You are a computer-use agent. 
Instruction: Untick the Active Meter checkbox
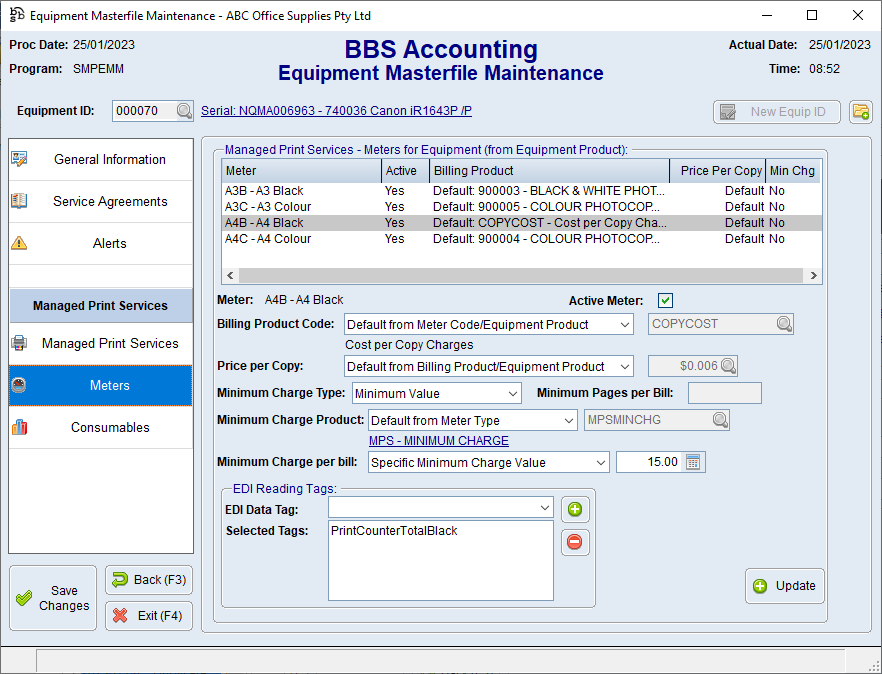click(665, 300)
